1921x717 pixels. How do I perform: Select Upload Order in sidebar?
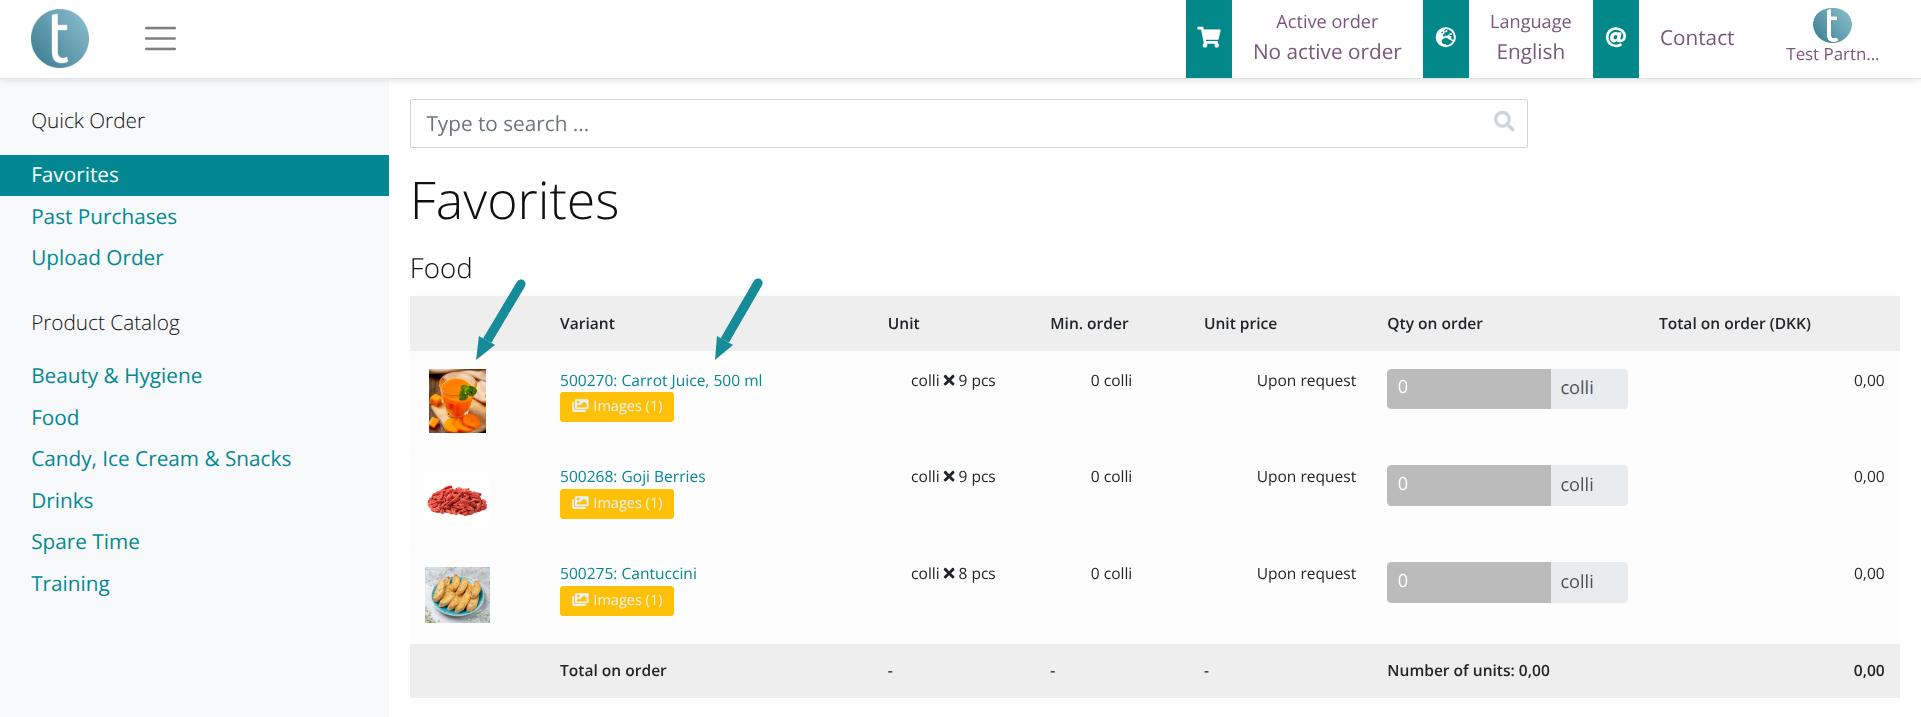(x=97, y=258)
